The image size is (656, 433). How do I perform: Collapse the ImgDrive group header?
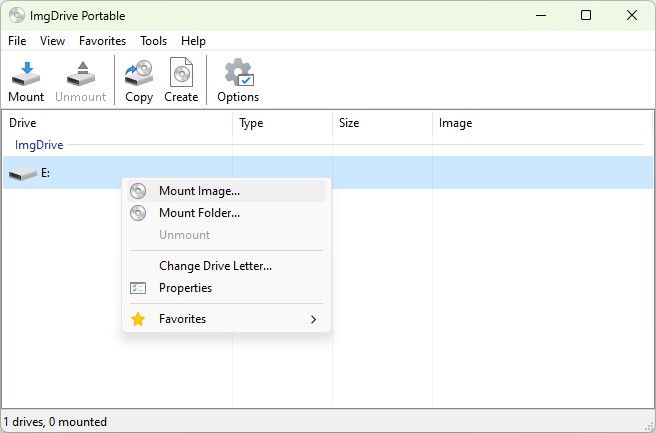(x=39, y=145)
